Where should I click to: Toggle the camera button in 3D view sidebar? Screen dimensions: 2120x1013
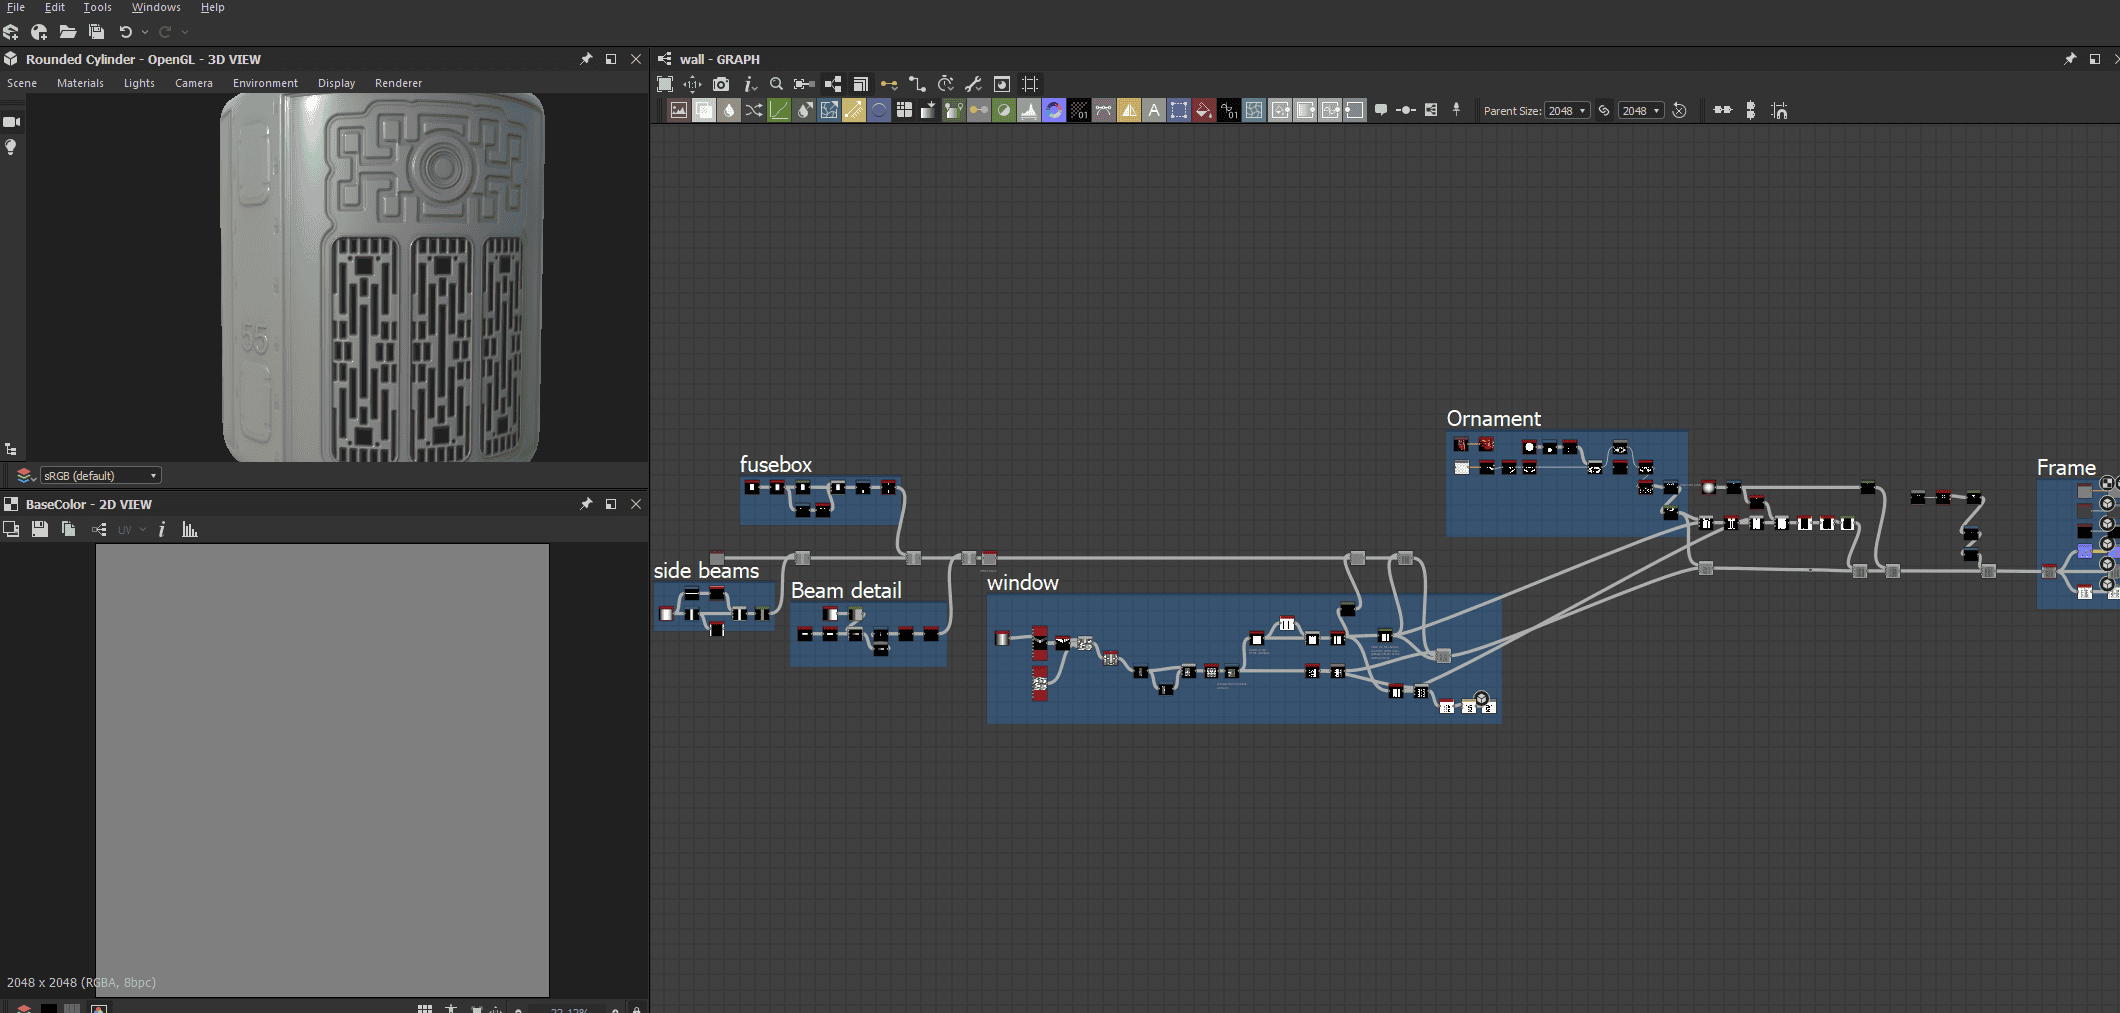[x=12, y=122]
